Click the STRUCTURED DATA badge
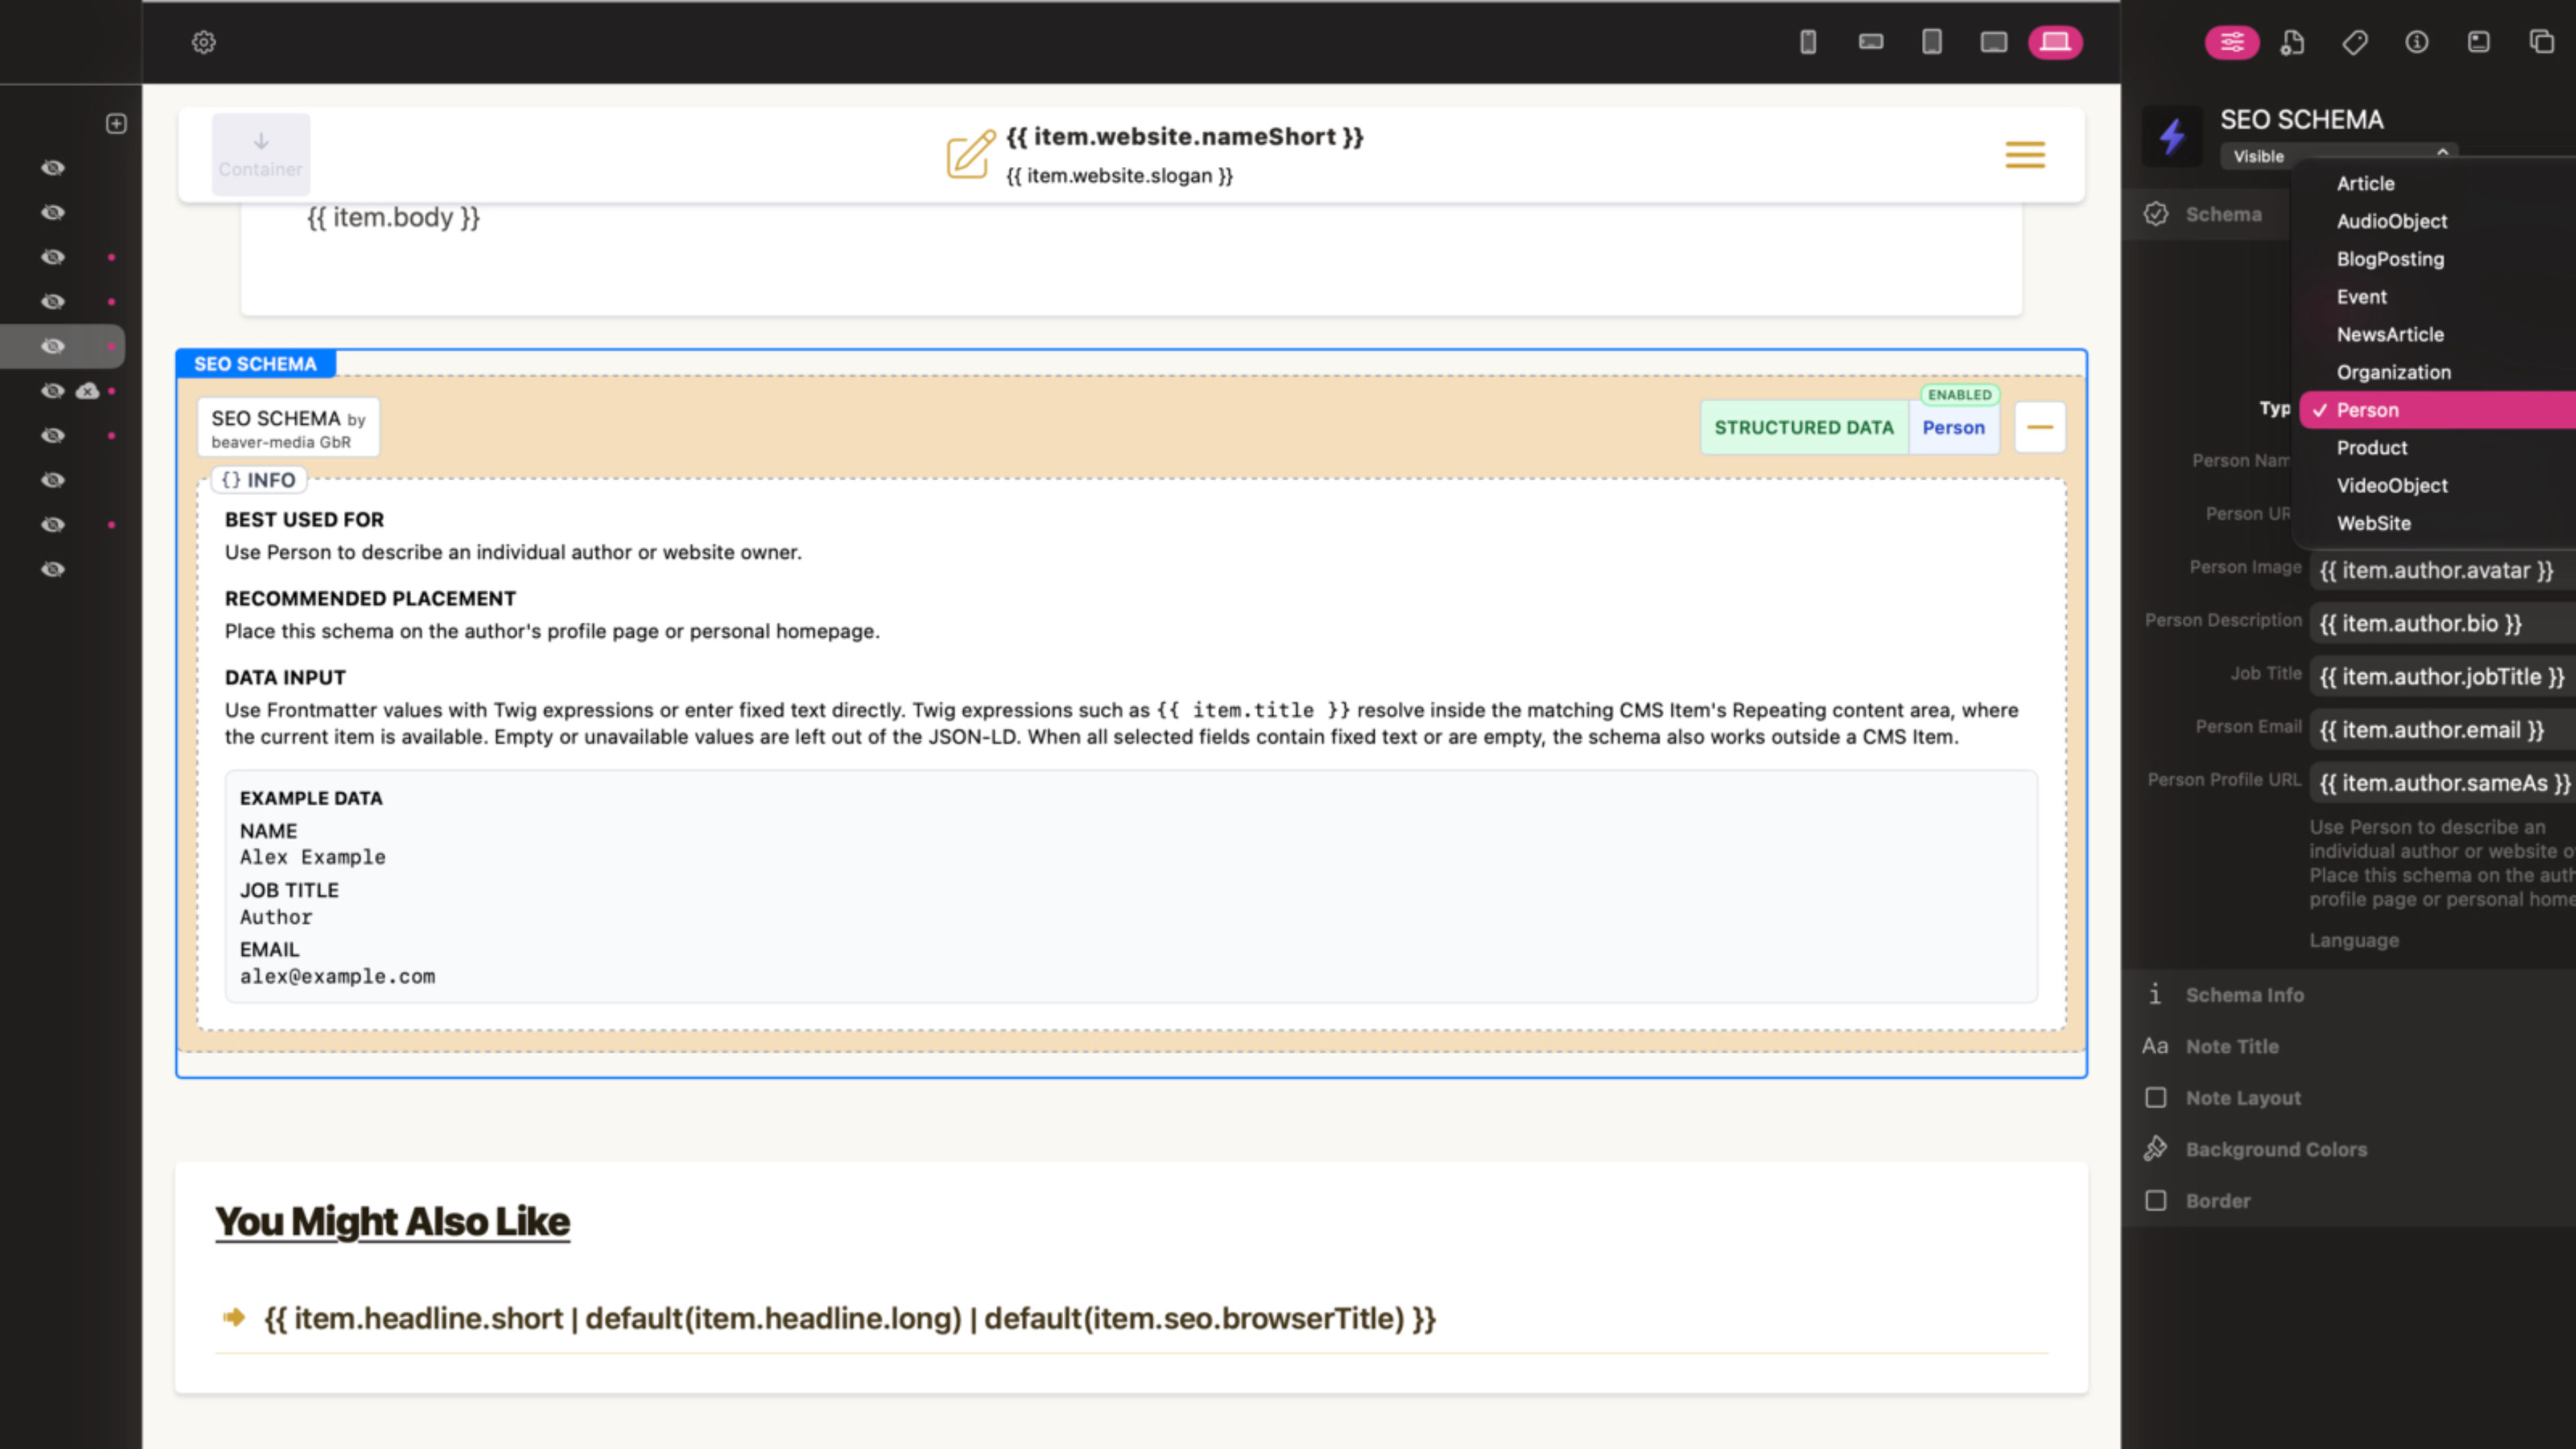The width and height of the screenshot is (2576, 1449). click(1804, 427)
